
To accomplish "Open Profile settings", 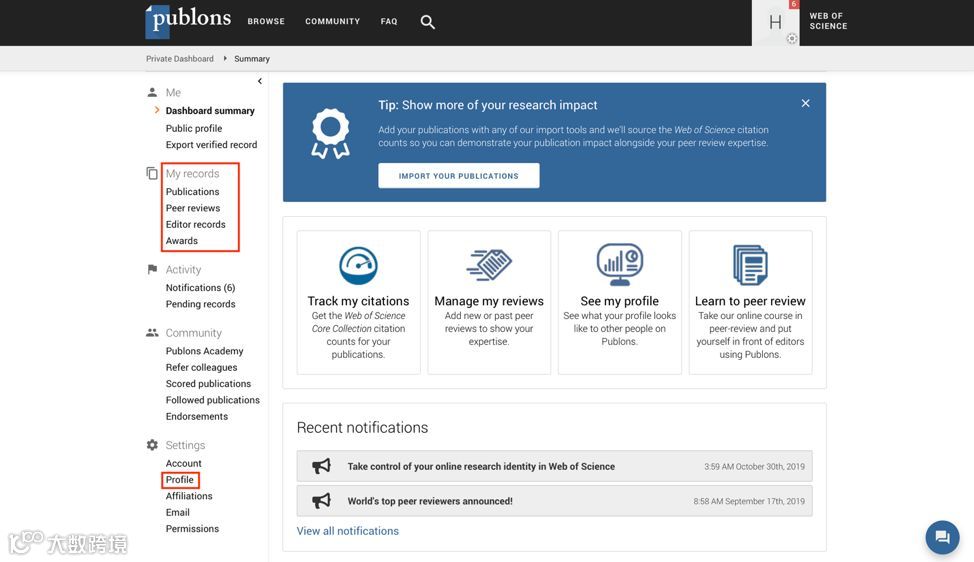I will point(180,479).
